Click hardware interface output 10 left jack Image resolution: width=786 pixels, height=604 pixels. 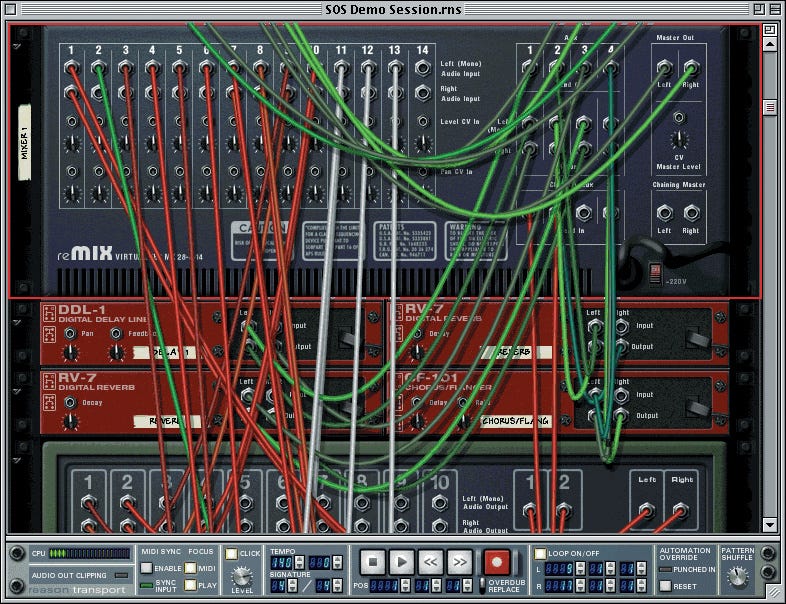click(440, 503)
